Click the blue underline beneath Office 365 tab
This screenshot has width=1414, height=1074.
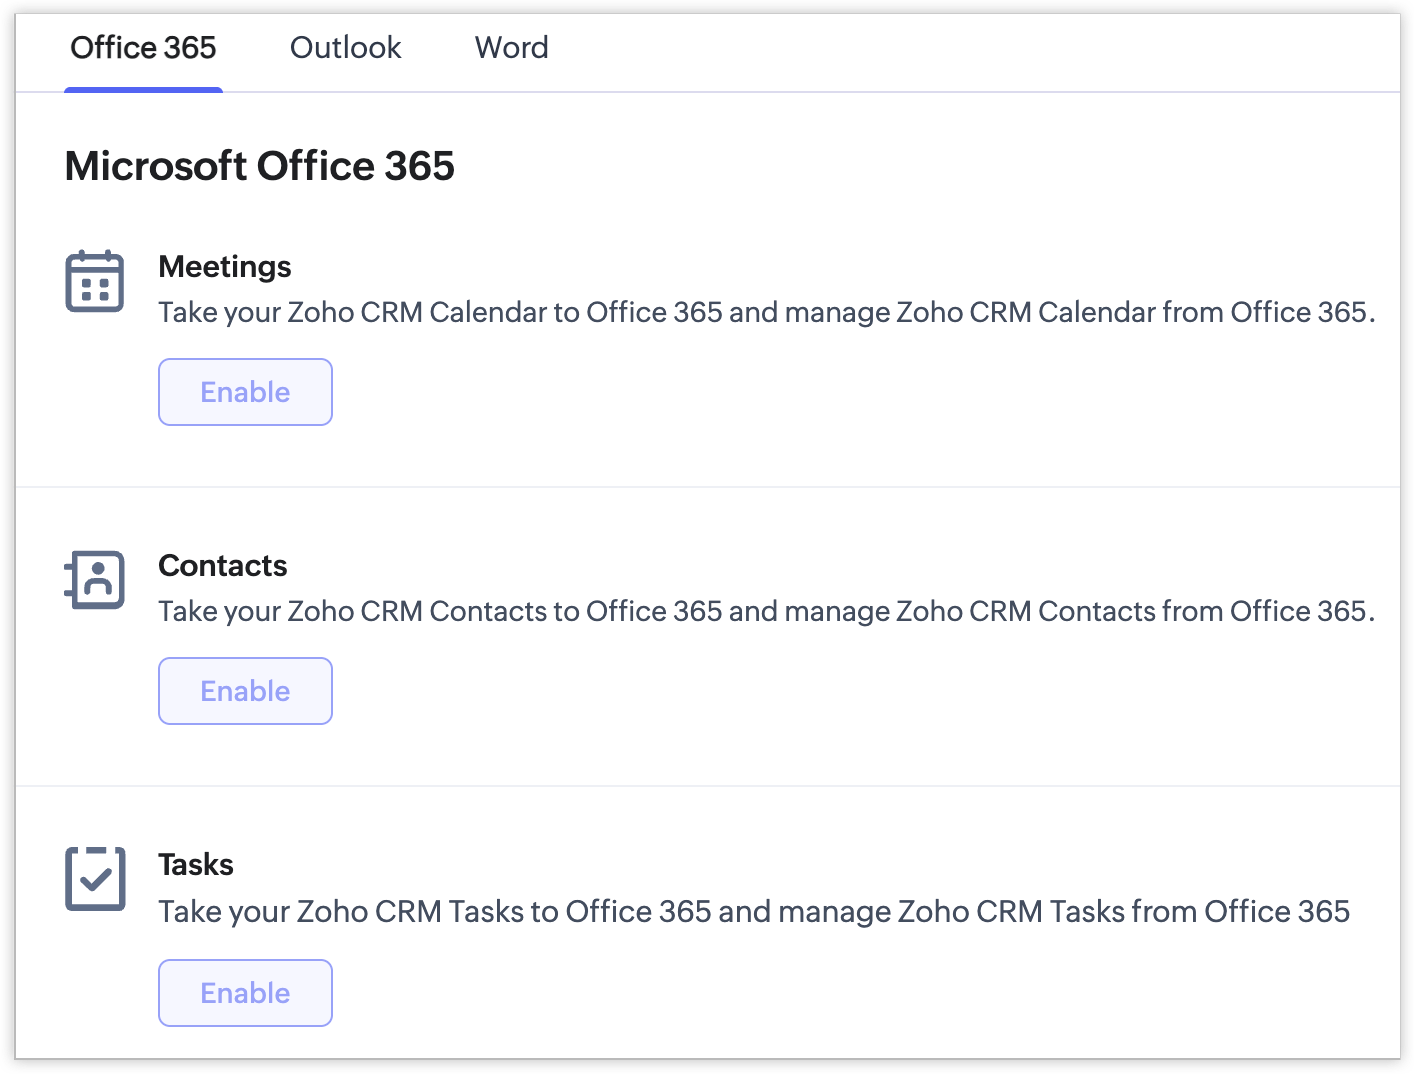(x=143, y=90)
